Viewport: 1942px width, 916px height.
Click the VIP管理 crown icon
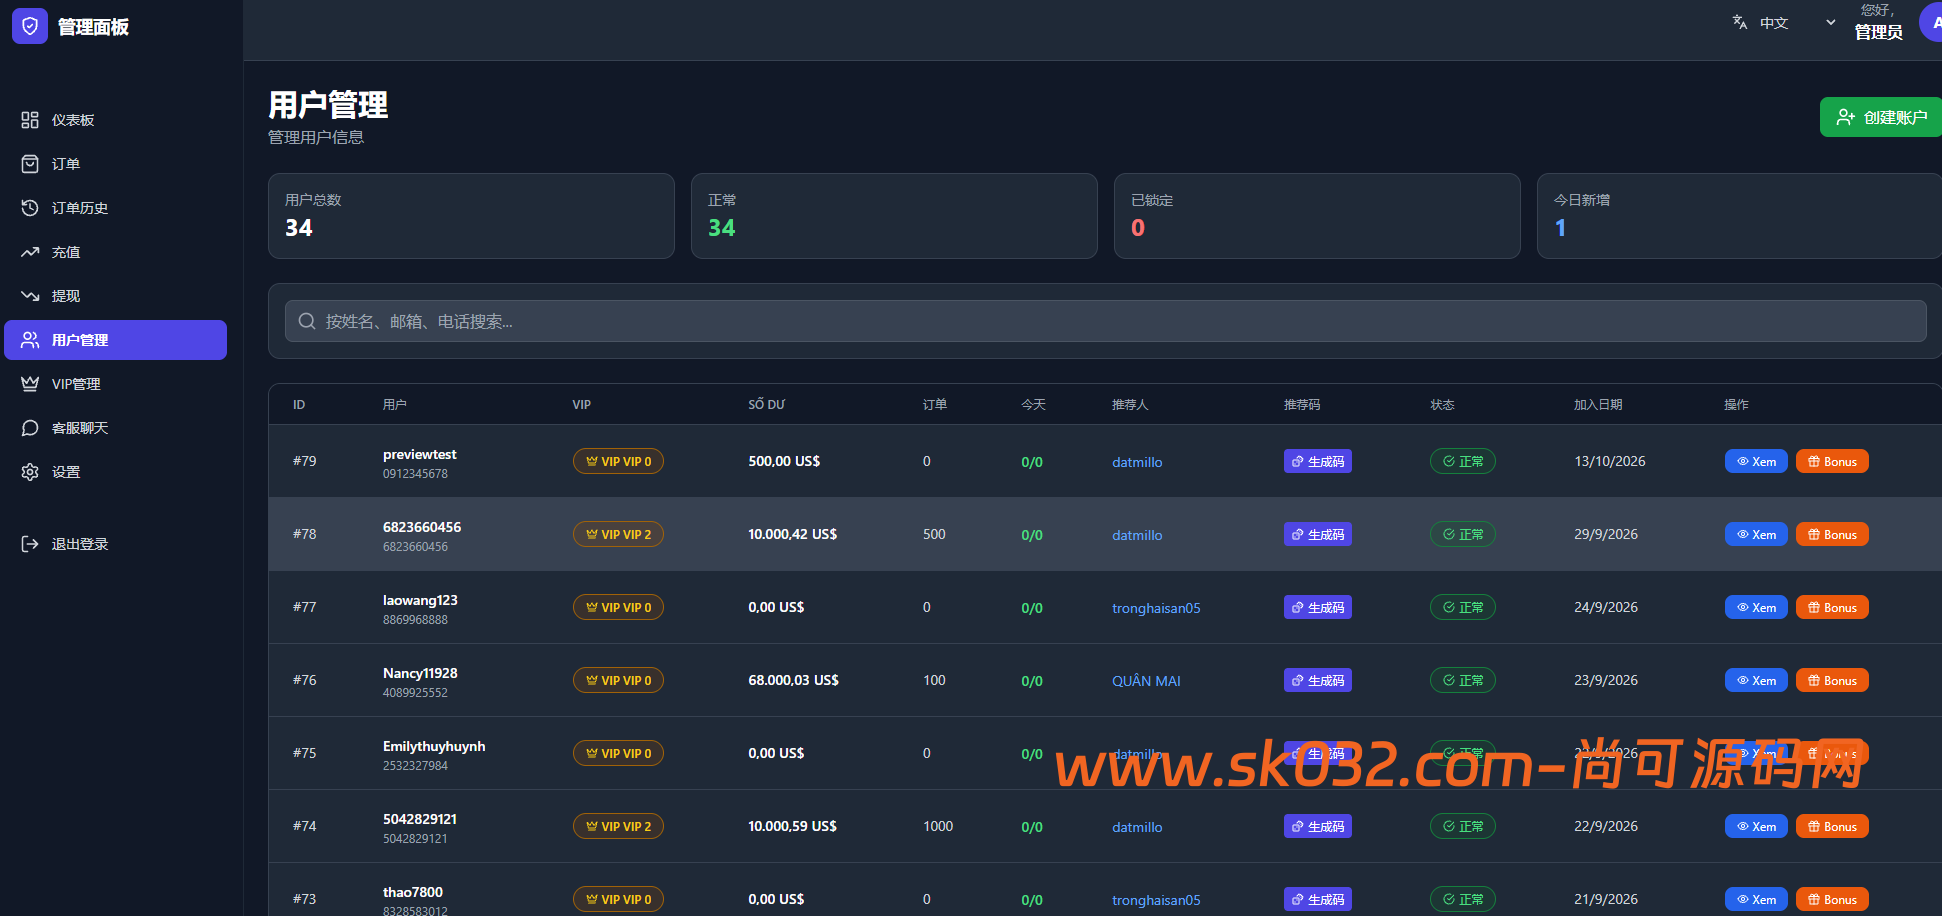(x=30, y=384)
